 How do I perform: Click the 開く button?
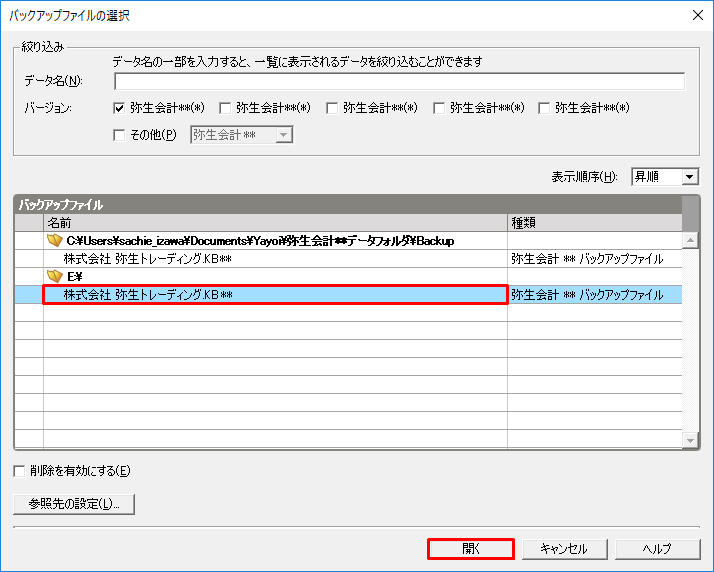(x=471, y=549)
